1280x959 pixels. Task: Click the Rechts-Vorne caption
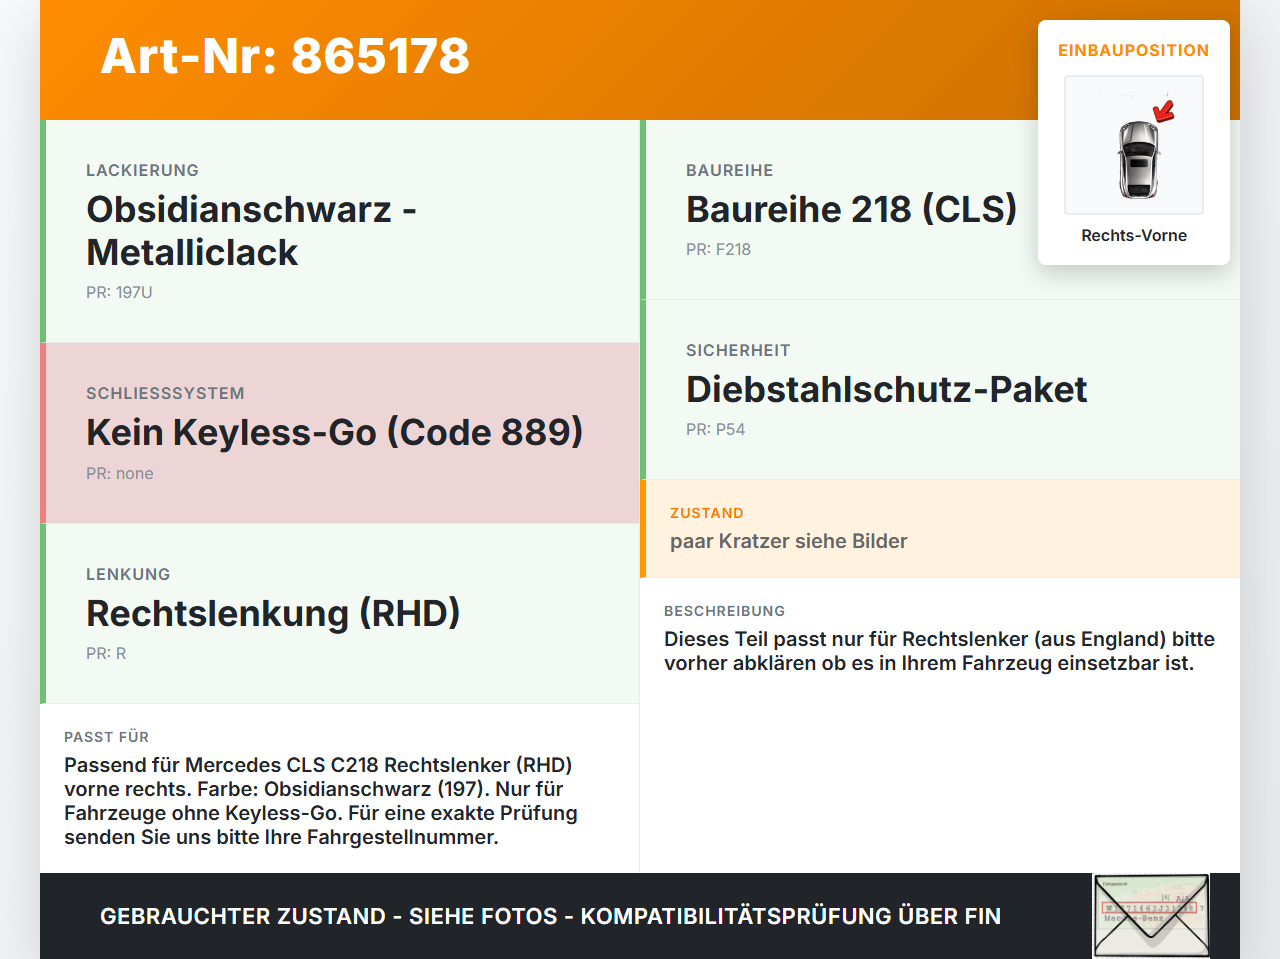point(1134,235)
